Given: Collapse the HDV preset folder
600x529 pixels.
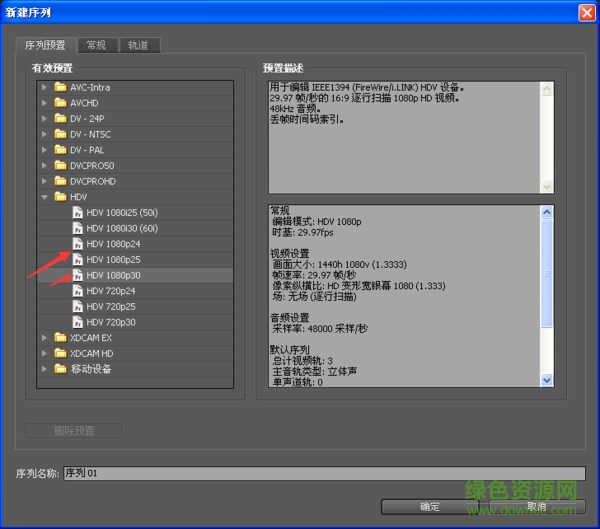Looking at the screenshot, I should (x=44, y=197).
